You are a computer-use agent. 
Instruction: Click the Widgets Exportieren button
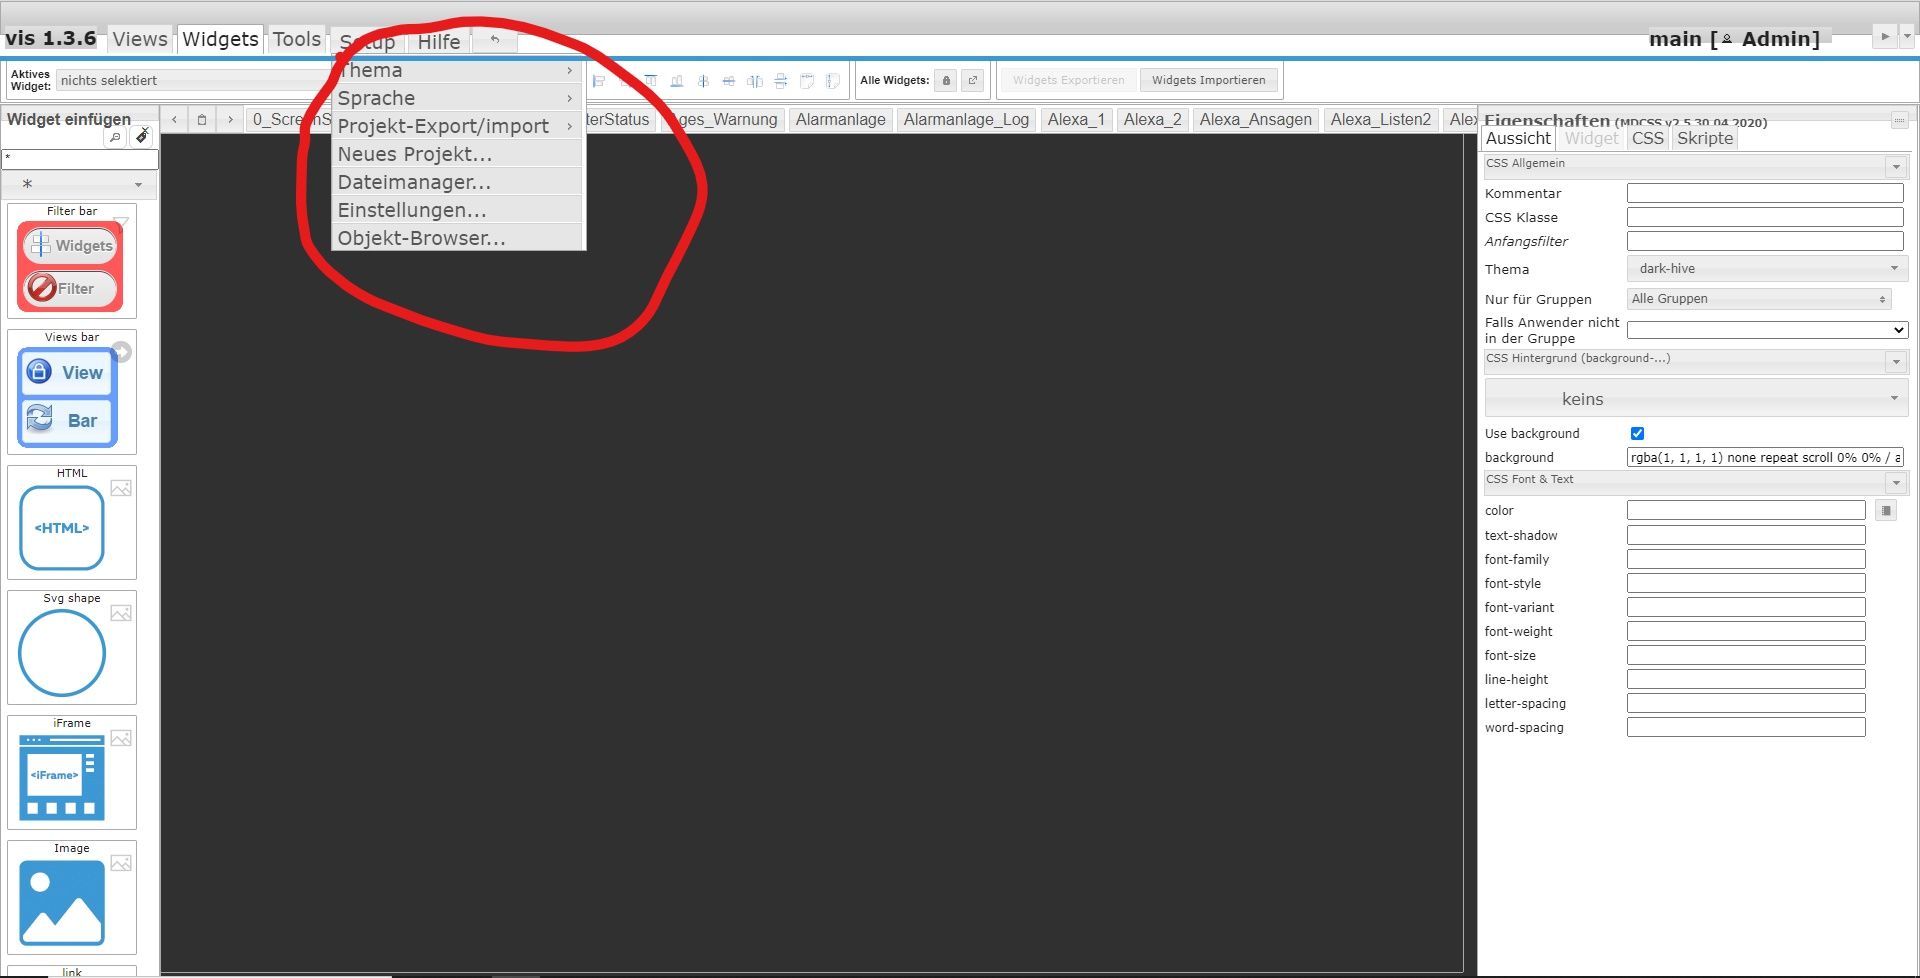pos(1068,80)
